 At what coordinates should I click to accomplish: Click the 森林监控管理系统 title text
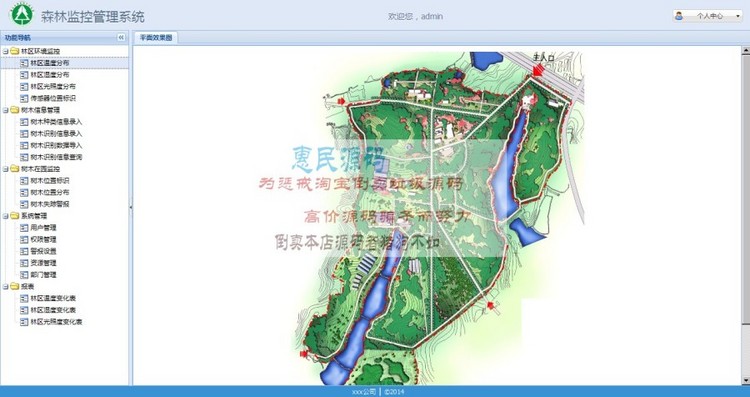92,17
